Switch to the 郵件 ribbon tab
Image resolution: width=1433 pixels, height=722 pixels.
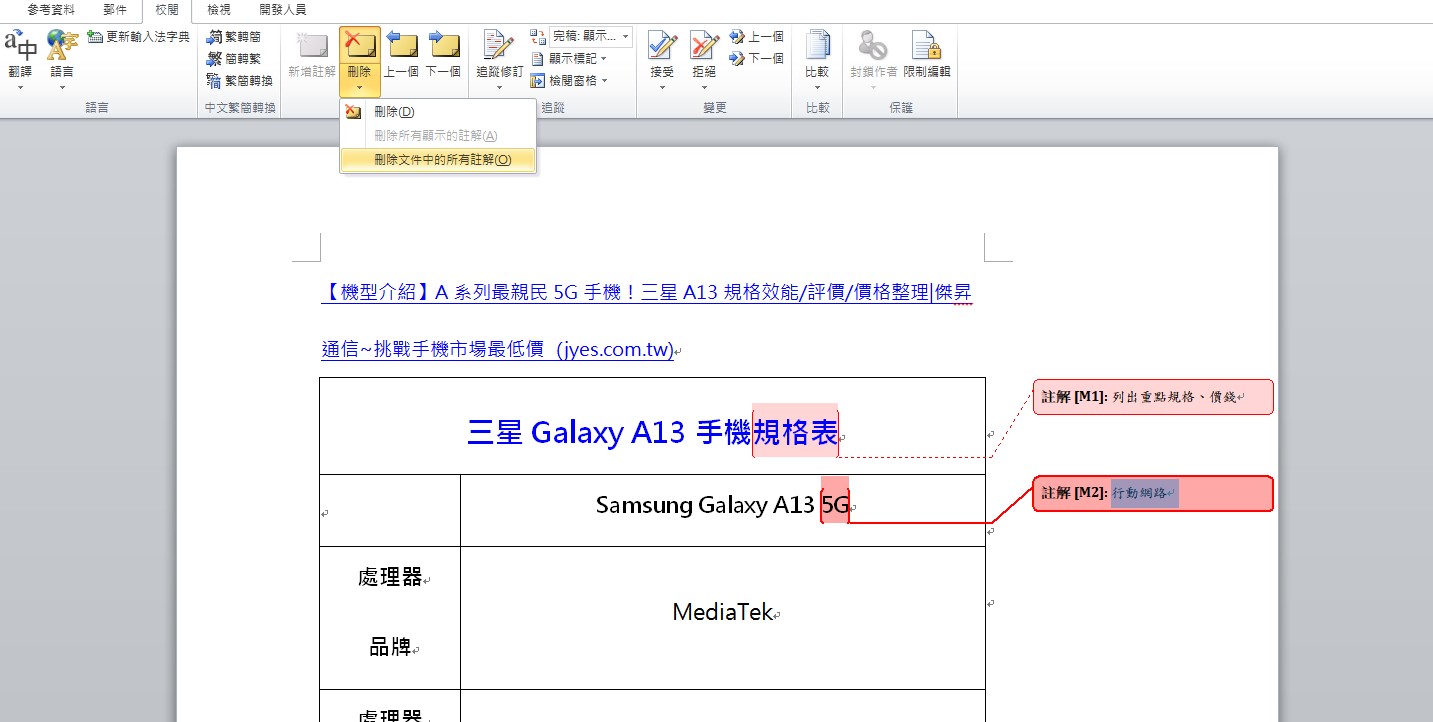pyautogui.click(x=115, y=10)
